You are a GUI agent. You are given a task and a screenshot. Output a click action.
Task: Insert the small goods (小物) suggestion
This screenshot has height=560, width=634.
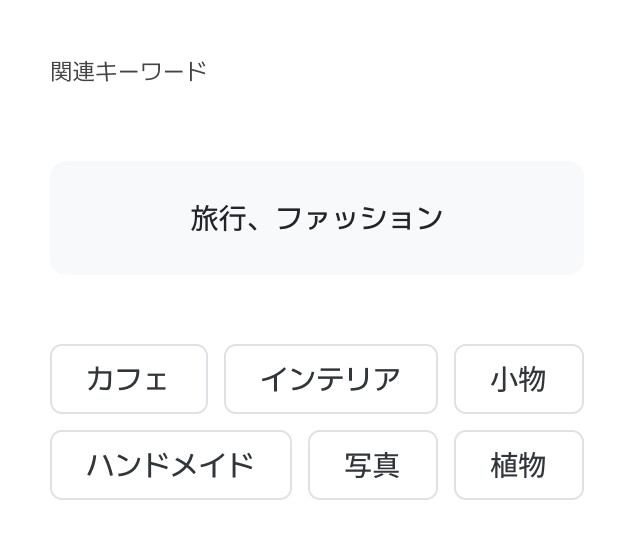click(x=518, y=379)
